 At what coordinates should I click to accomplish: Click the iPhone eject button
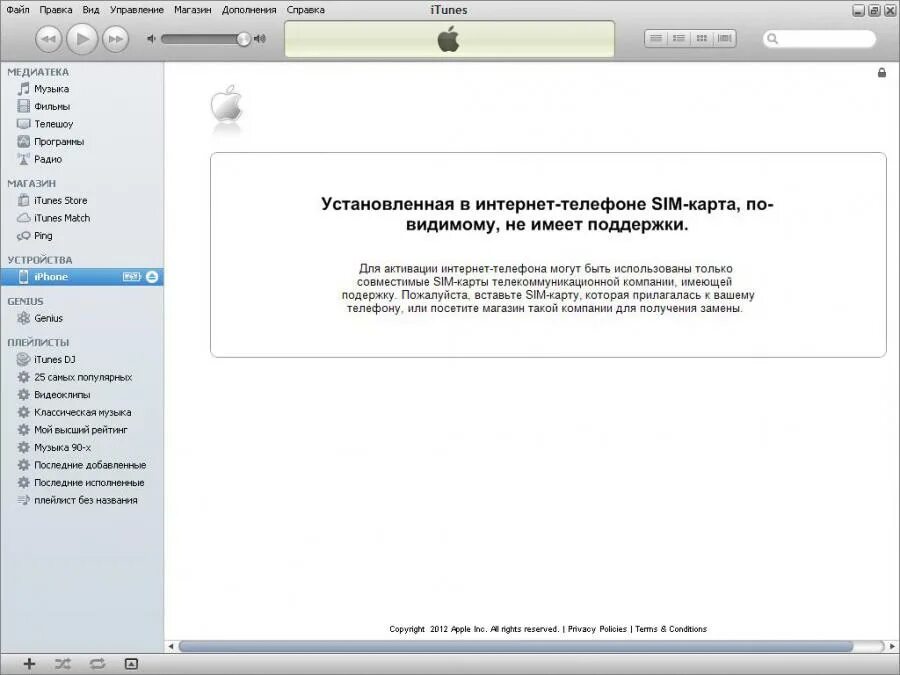click(152, 277)
